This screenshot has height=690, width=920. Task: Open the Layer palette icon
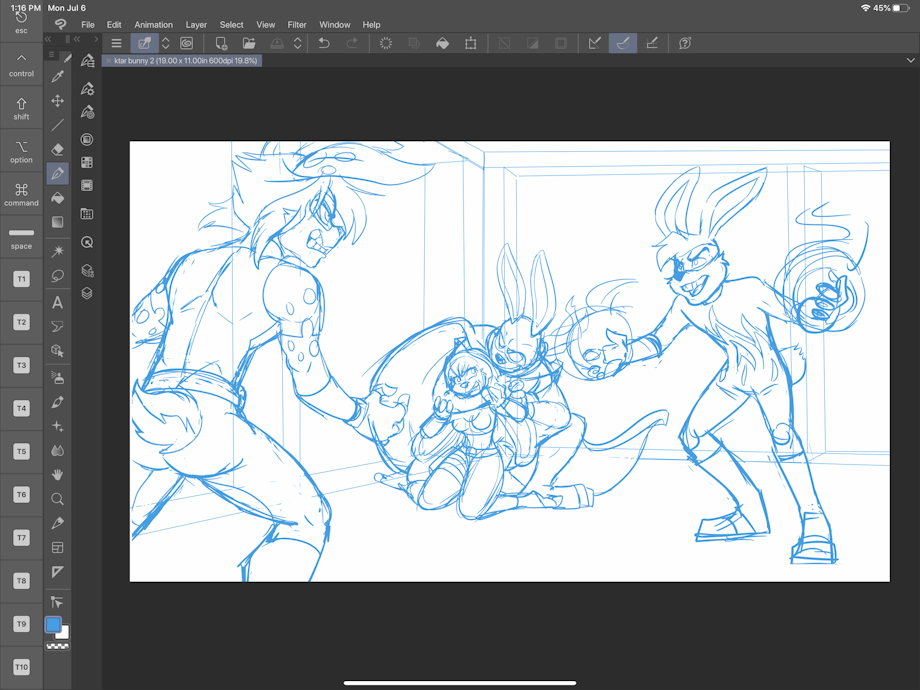click(x=87, y=293)
